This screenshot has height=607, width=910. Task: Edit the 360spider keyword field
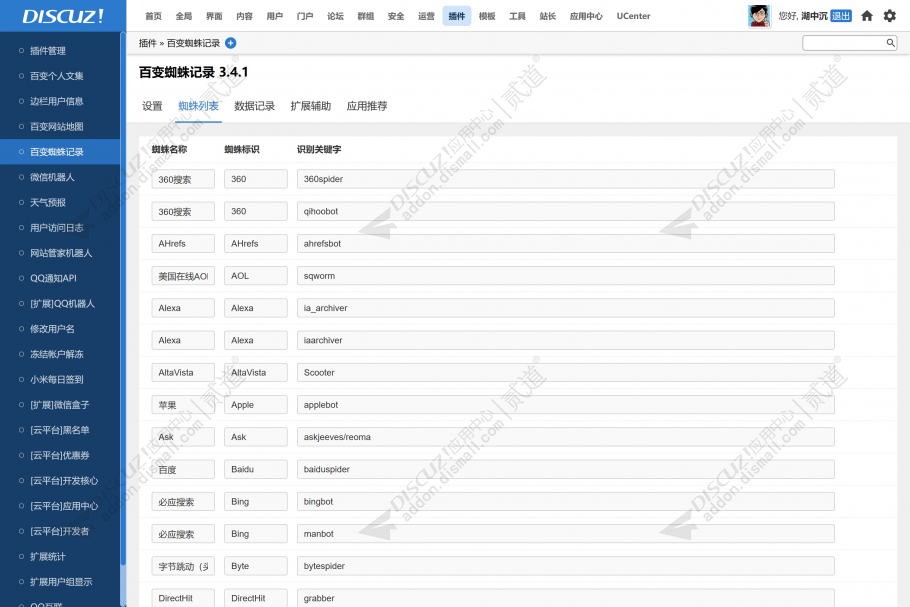pos(565,179)
